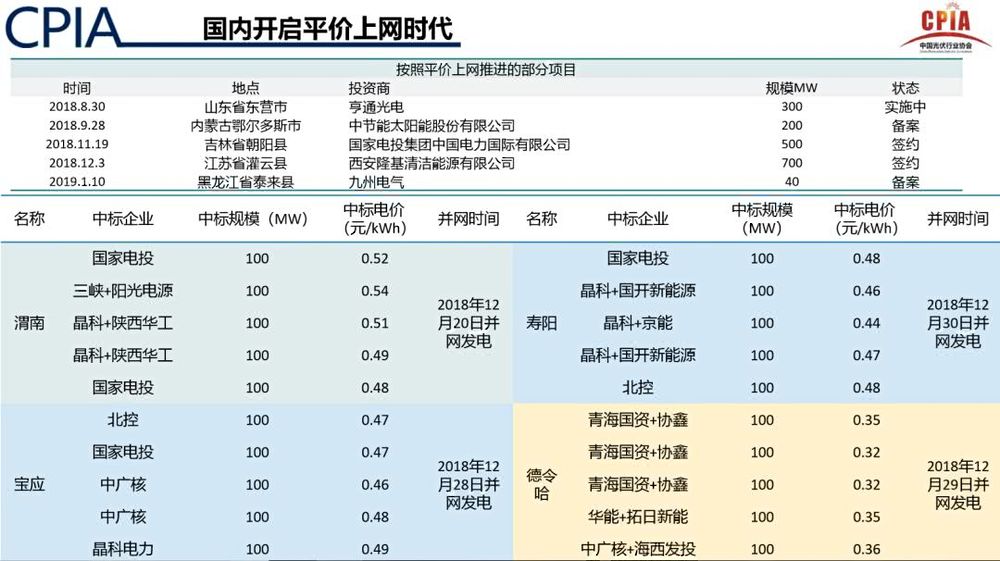Select the investor 中节能太阳能股份有限公司

point(431,126)
